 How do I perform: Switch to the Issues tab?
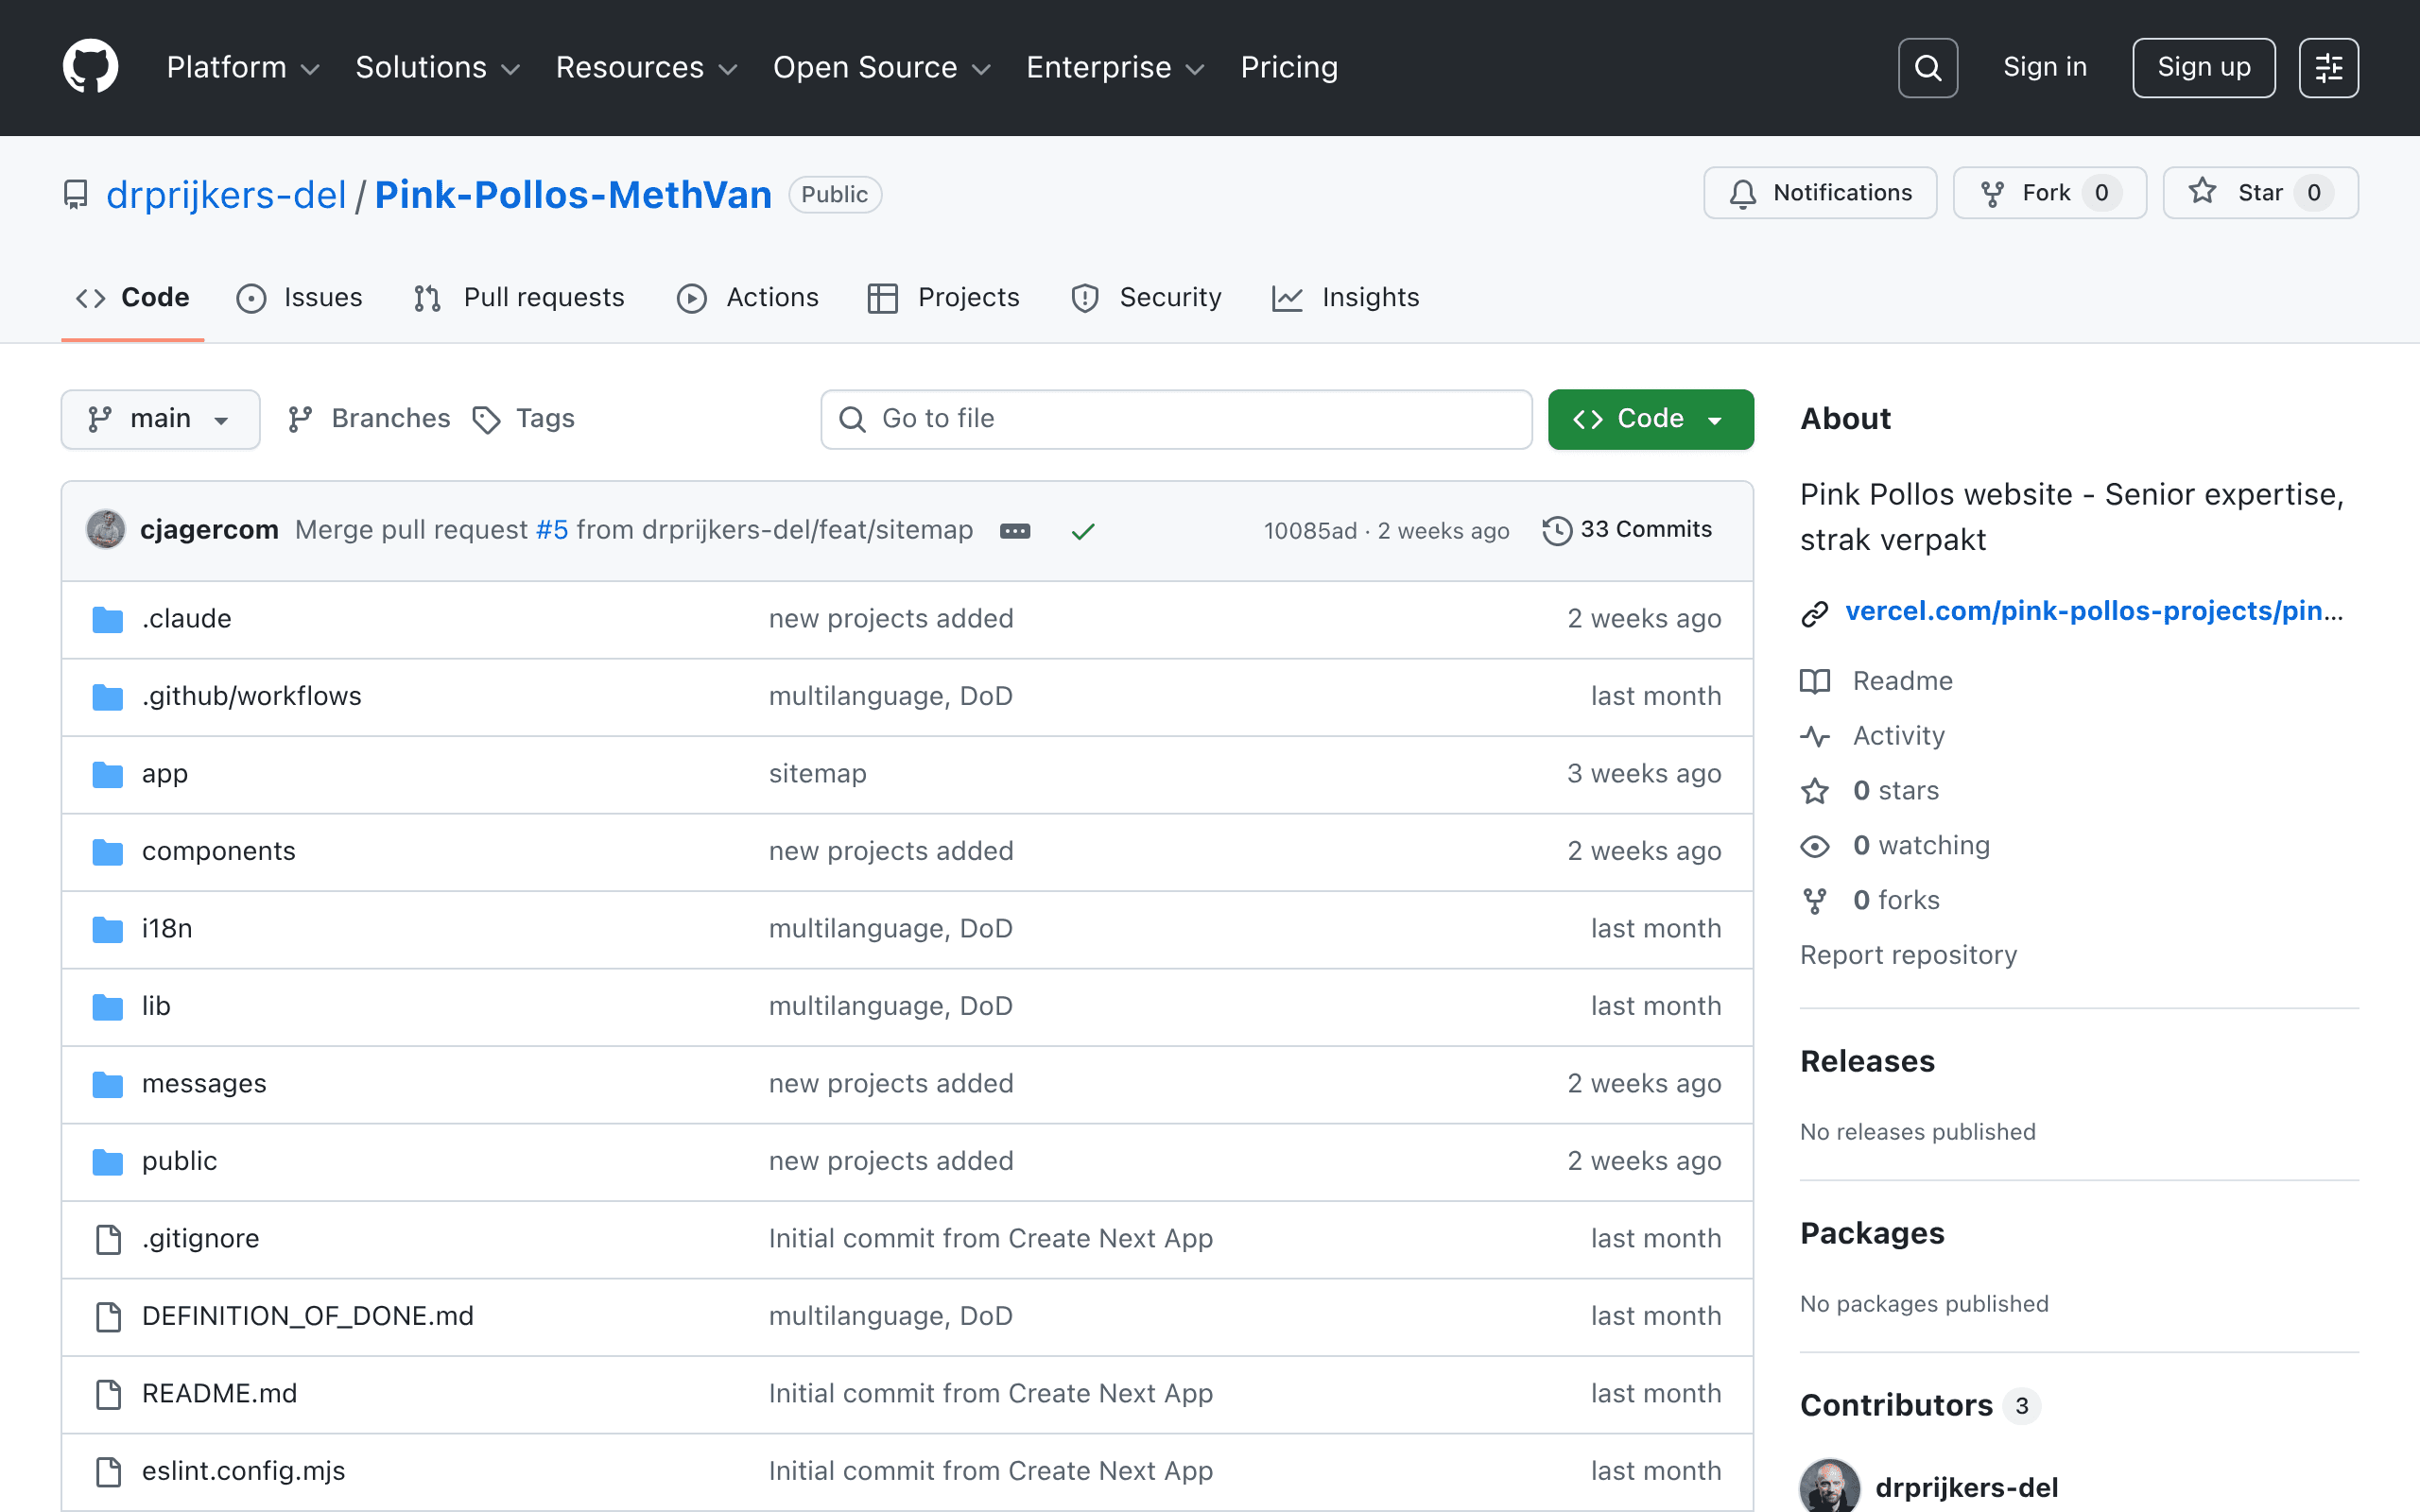pyautogui.click(x=300, y=297)
